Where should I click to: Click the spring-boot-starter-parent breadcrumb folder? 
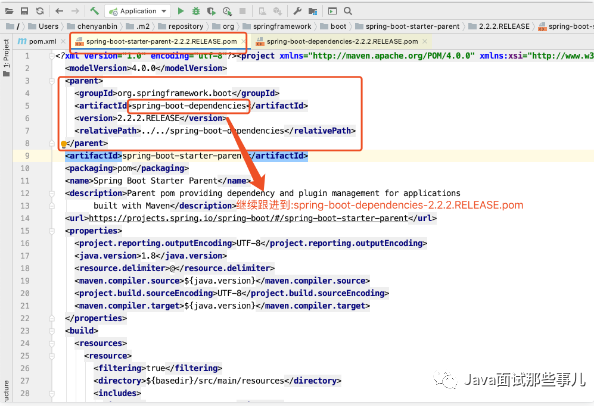(x=408, y=26)
